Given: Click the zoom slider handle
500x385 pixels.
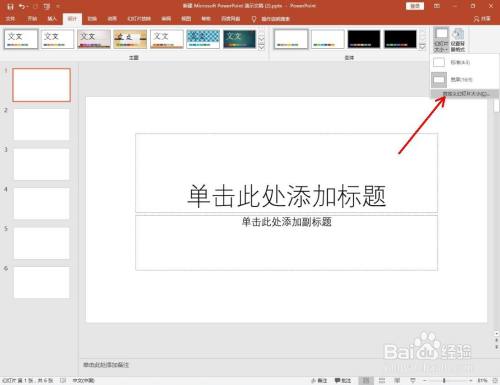Looking at the screenshot, I should pyautogui.click(x=444, y=380).
